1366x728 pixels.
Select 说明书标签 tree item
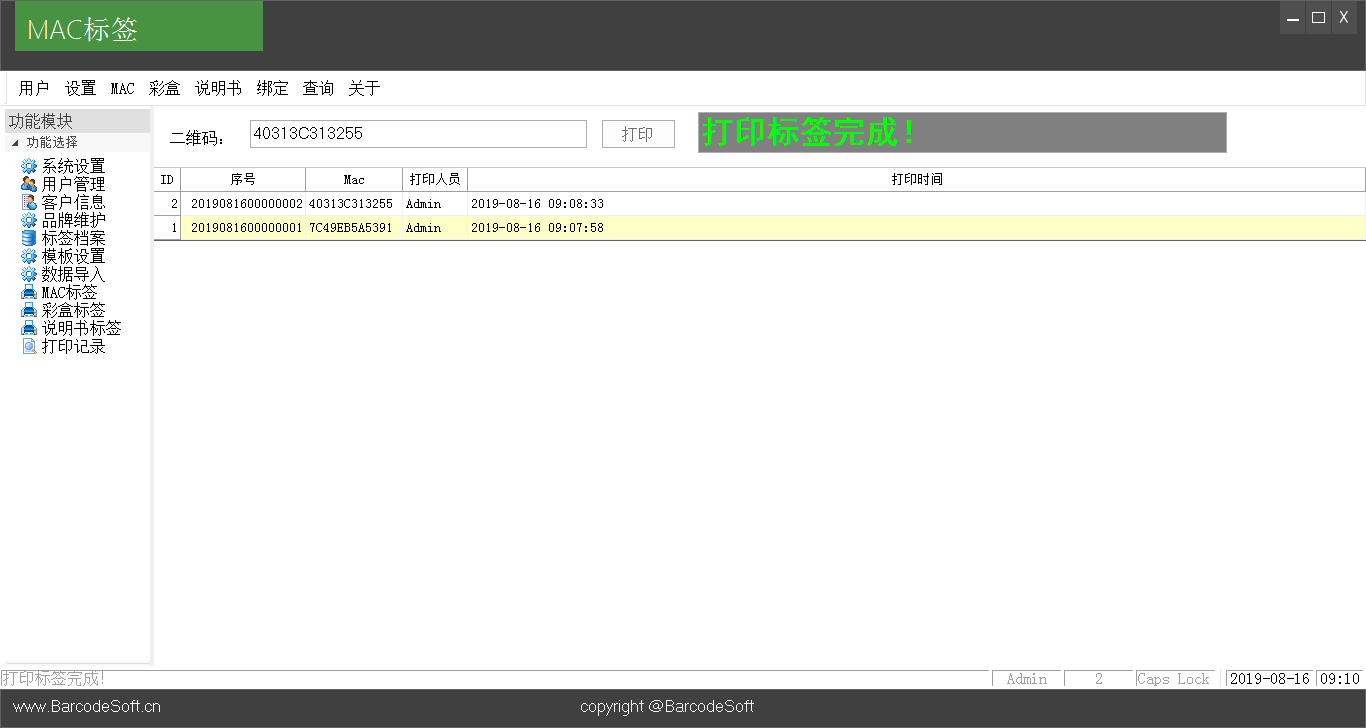pyautogui.click(x=81, y=328)
